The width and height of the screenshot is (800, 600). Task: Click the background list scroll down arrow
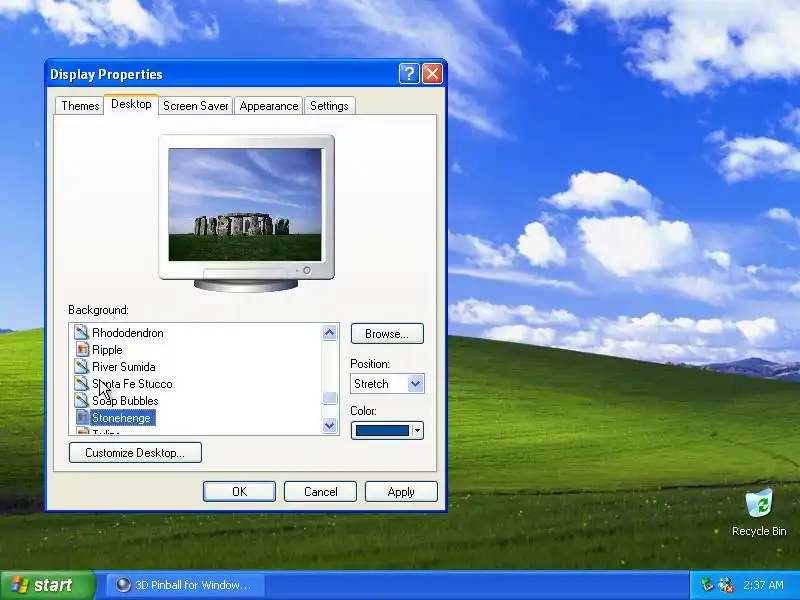pos(330,425)
